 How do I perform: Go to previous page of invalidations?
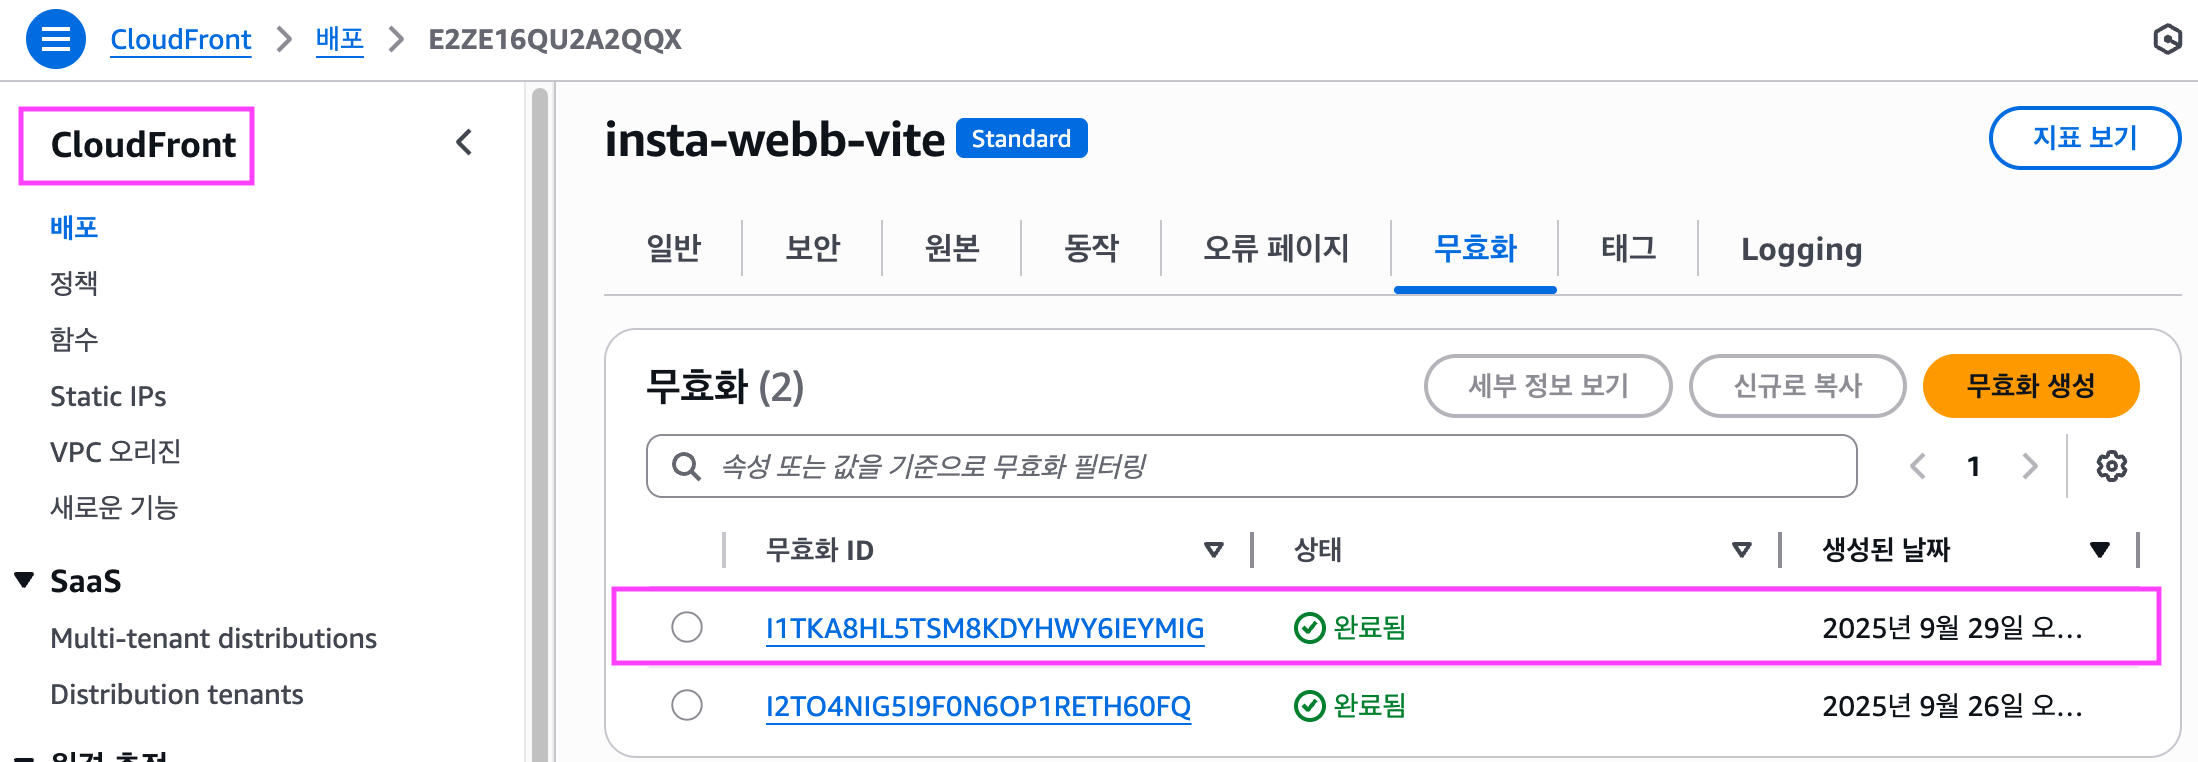click(x=1918, y=466)
